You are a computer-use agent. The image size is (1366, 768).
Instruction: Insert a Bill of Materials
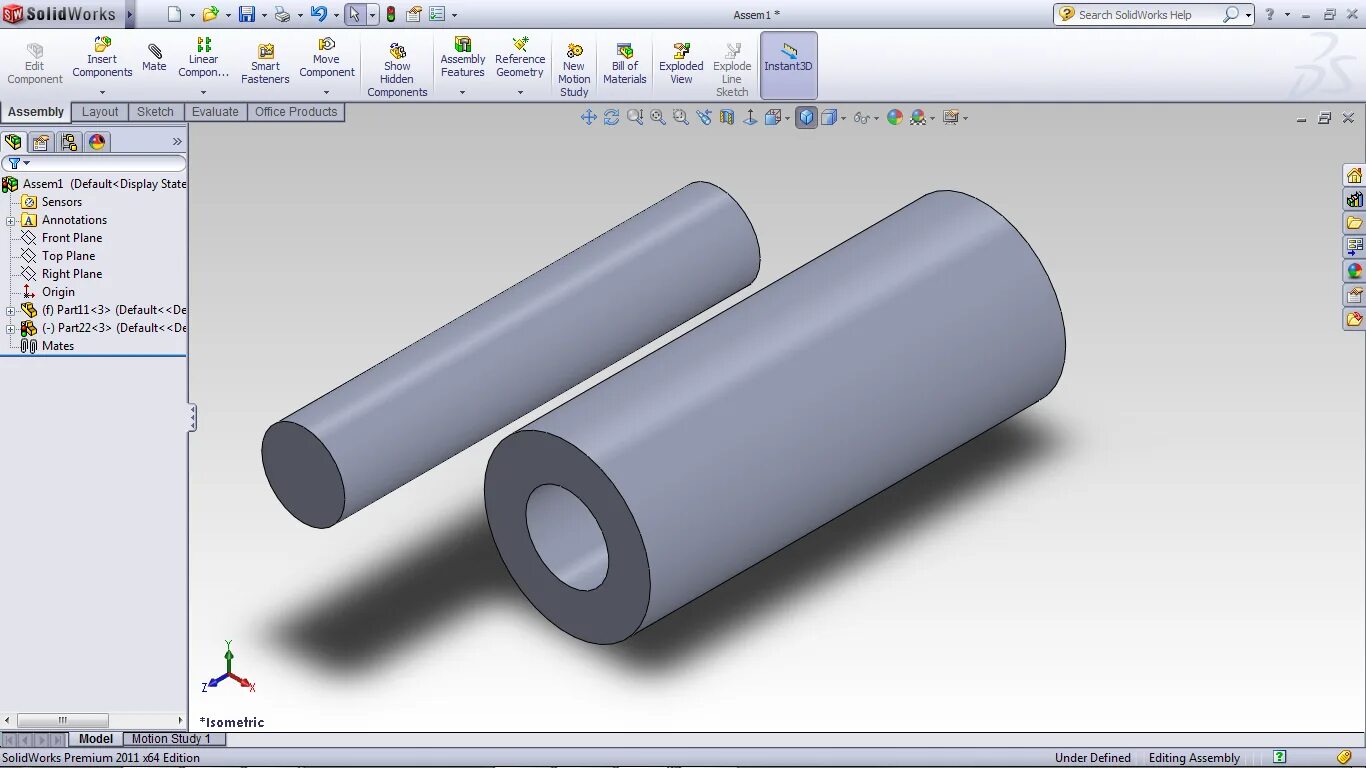coord(625,64)
